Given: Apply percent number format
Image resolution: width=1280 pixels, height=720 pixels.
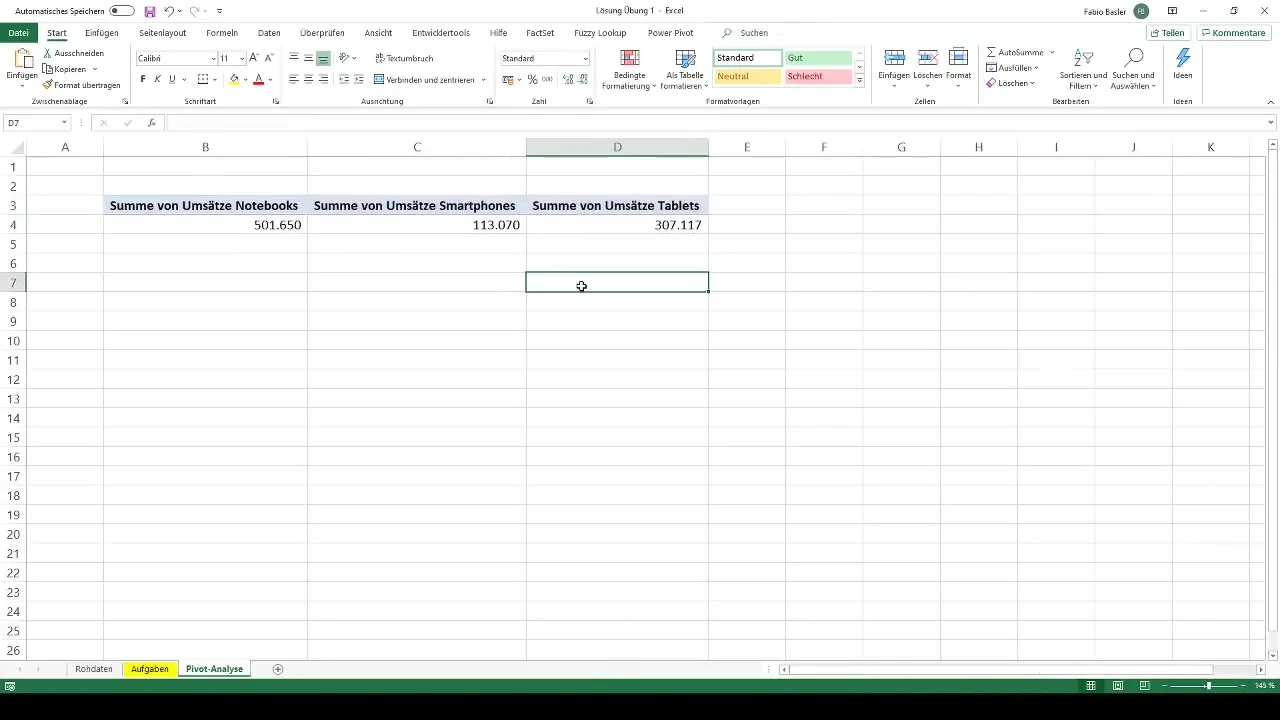Looking at the screenshot, I should [x=532, y=79].
